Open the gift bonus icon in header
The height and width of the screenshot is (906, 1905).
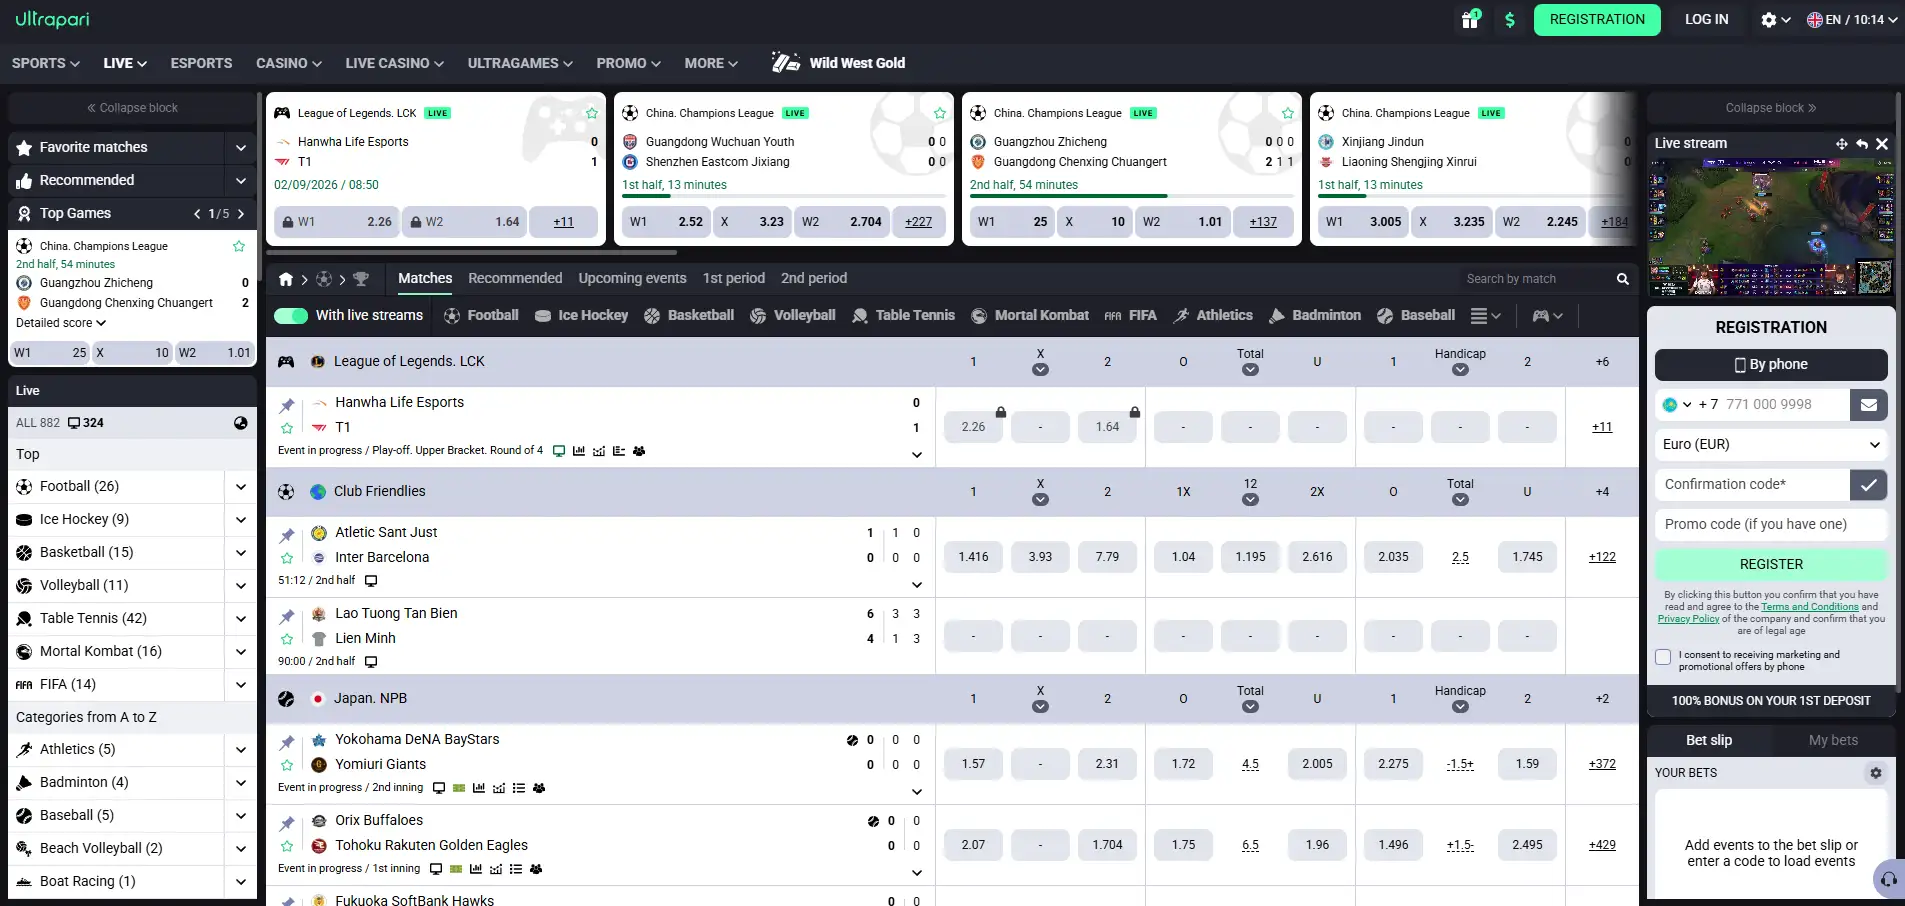click(1470, 19)
